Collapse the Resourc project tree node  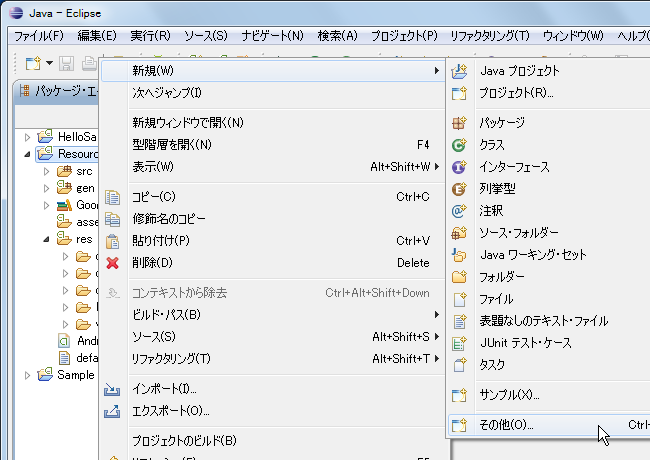click(27, 154)
